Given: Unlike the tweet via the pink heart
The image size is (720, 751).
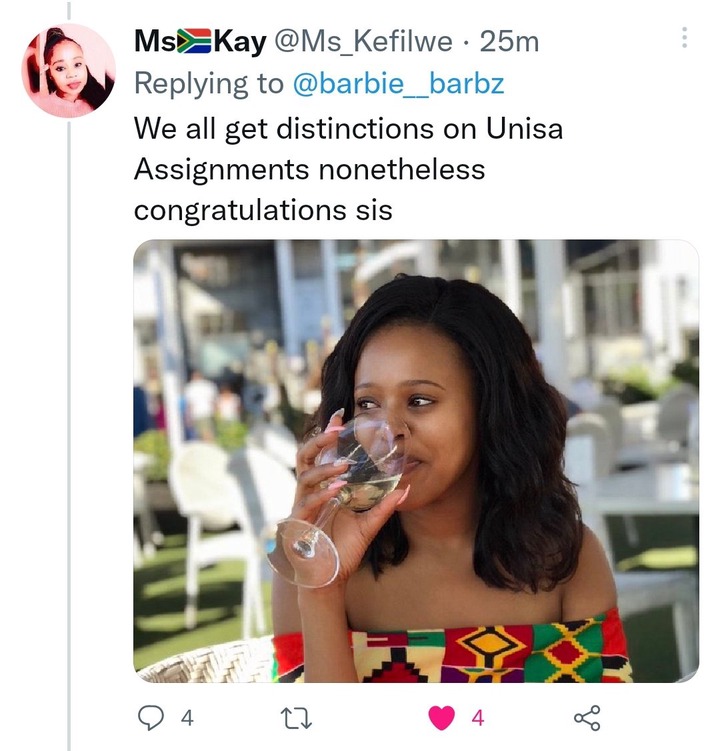Looking at the screenshot, I should (x=441, y=717).
